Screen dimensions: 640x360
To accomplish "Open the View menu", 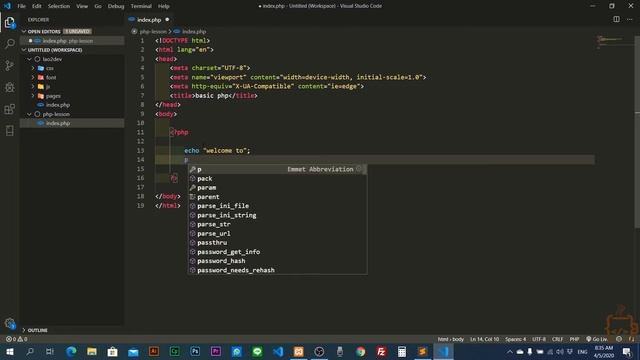I will coord(82,6).
